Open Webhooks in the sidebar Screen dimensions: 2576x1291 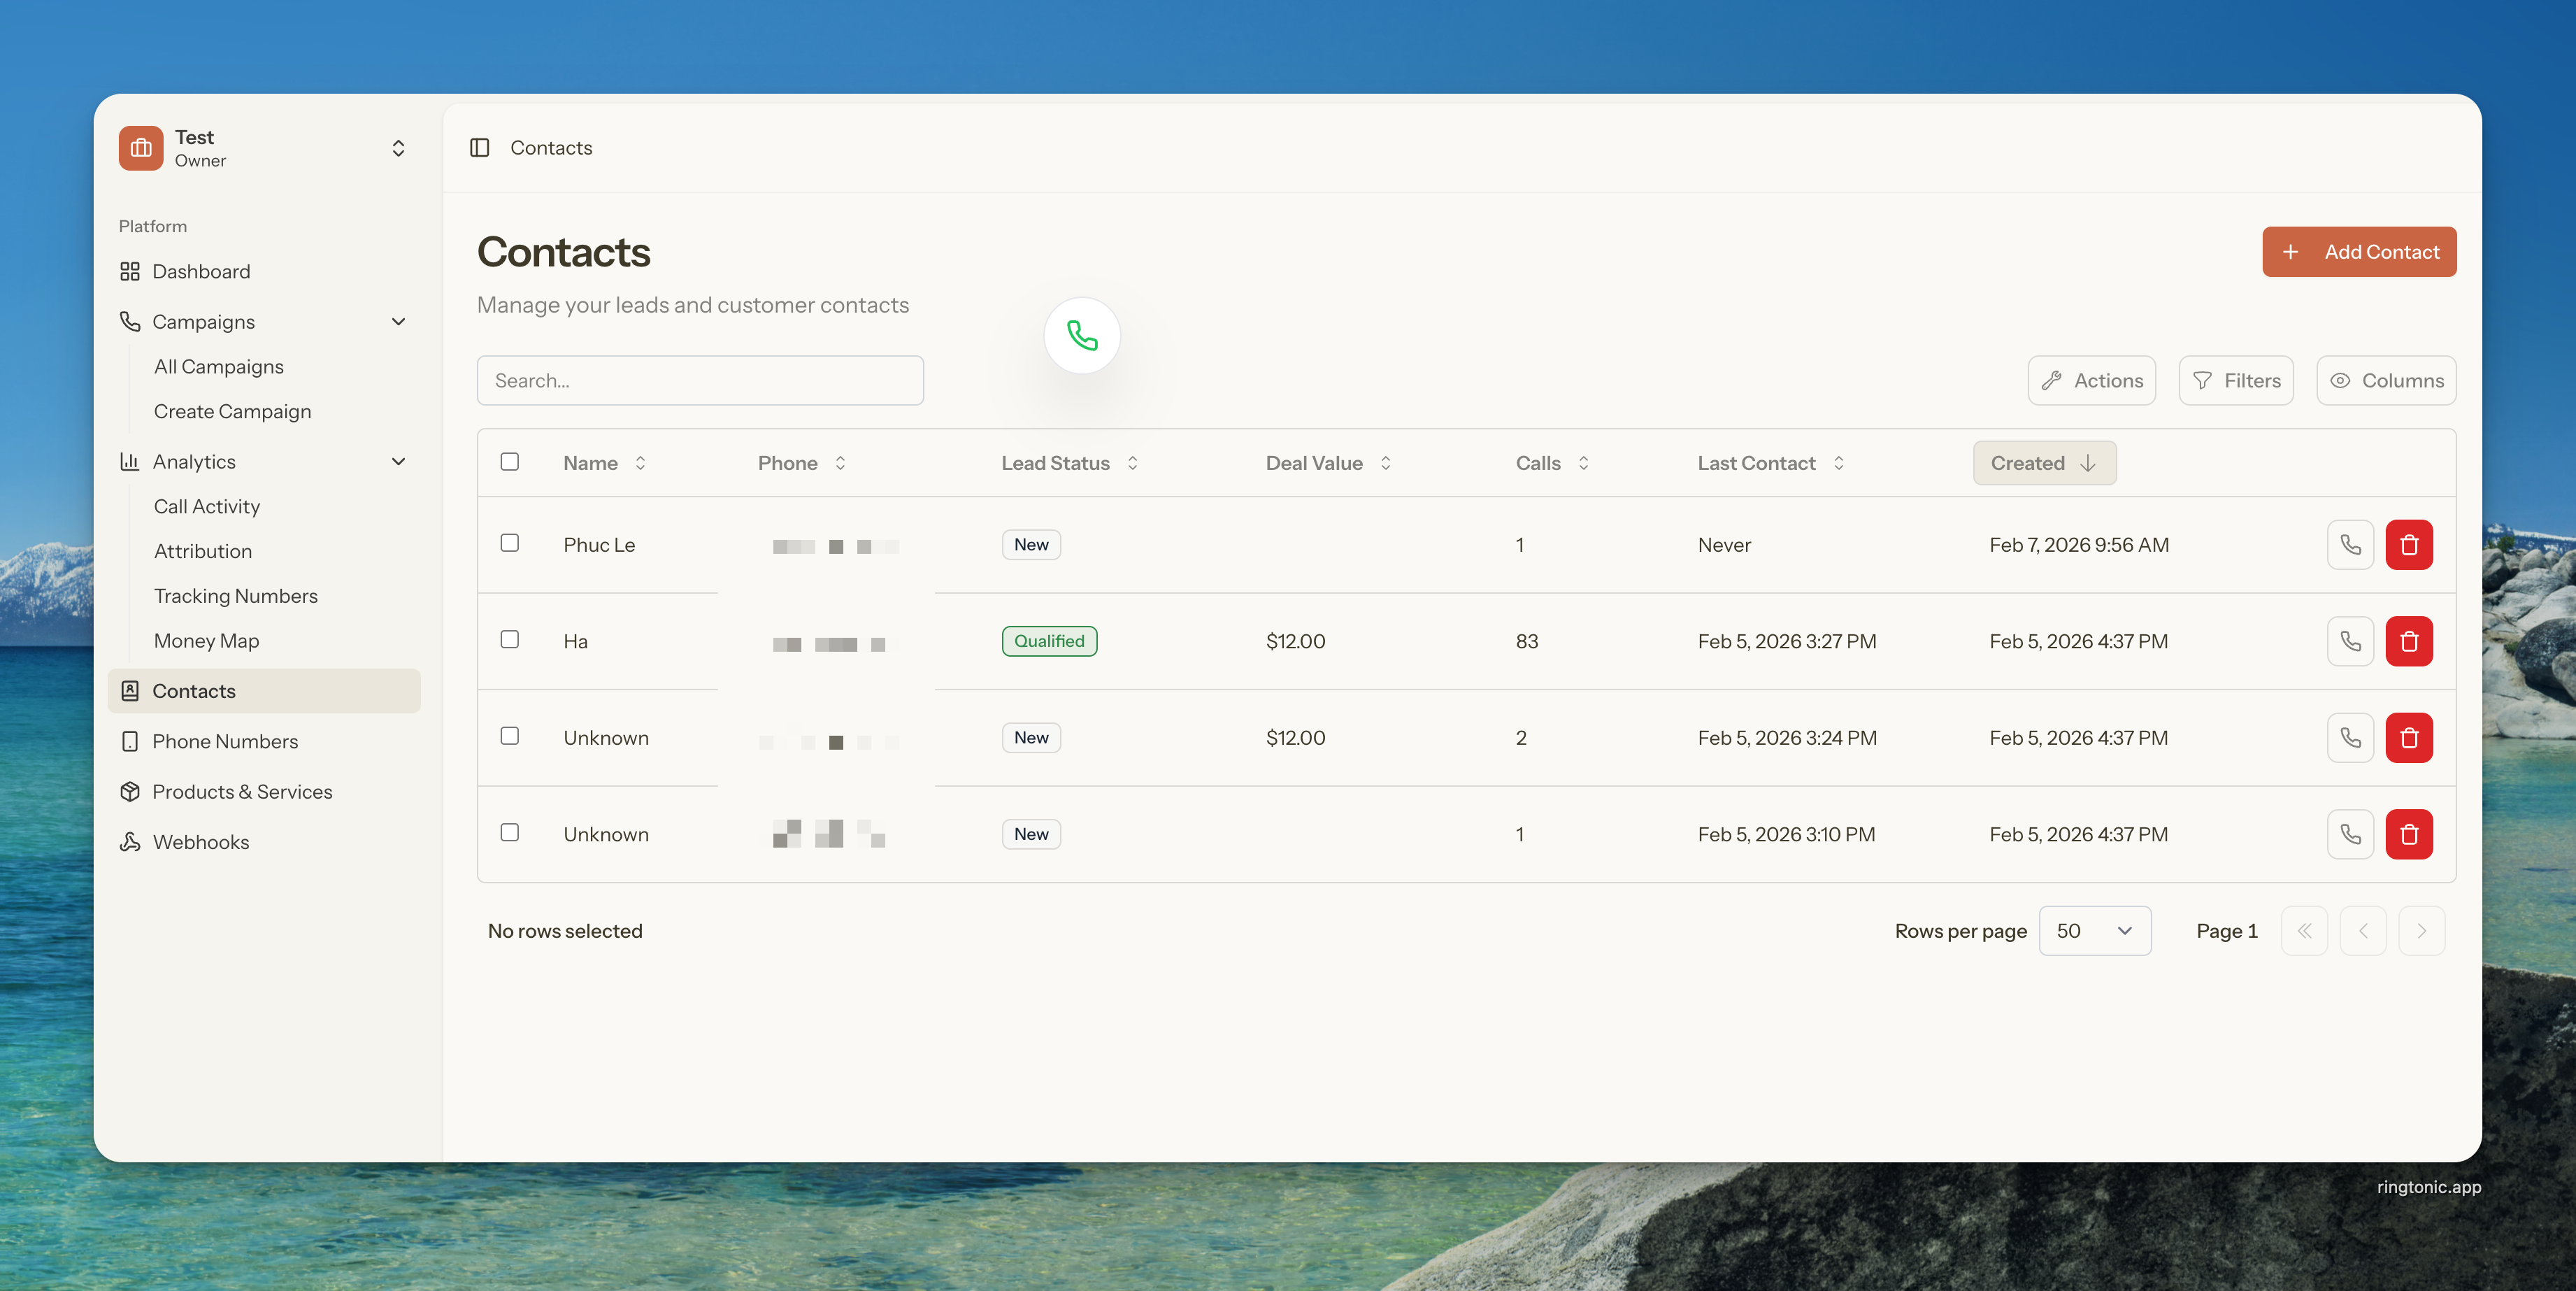click(200, 842)
